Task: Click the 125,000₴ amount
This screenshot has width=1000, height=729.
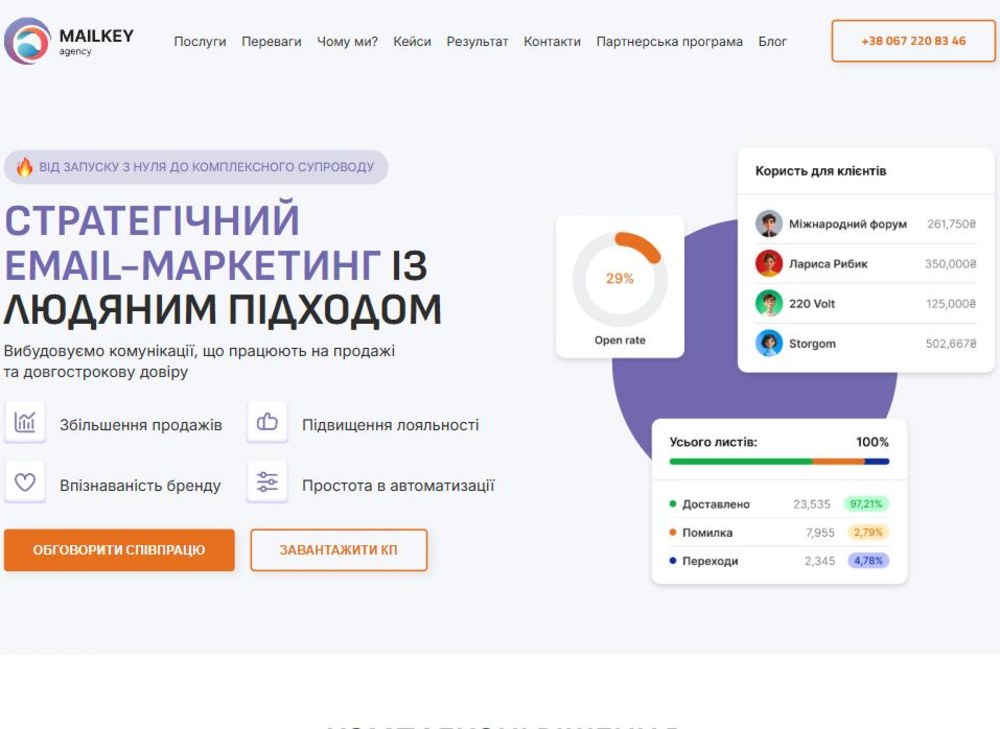Action: 951,304
